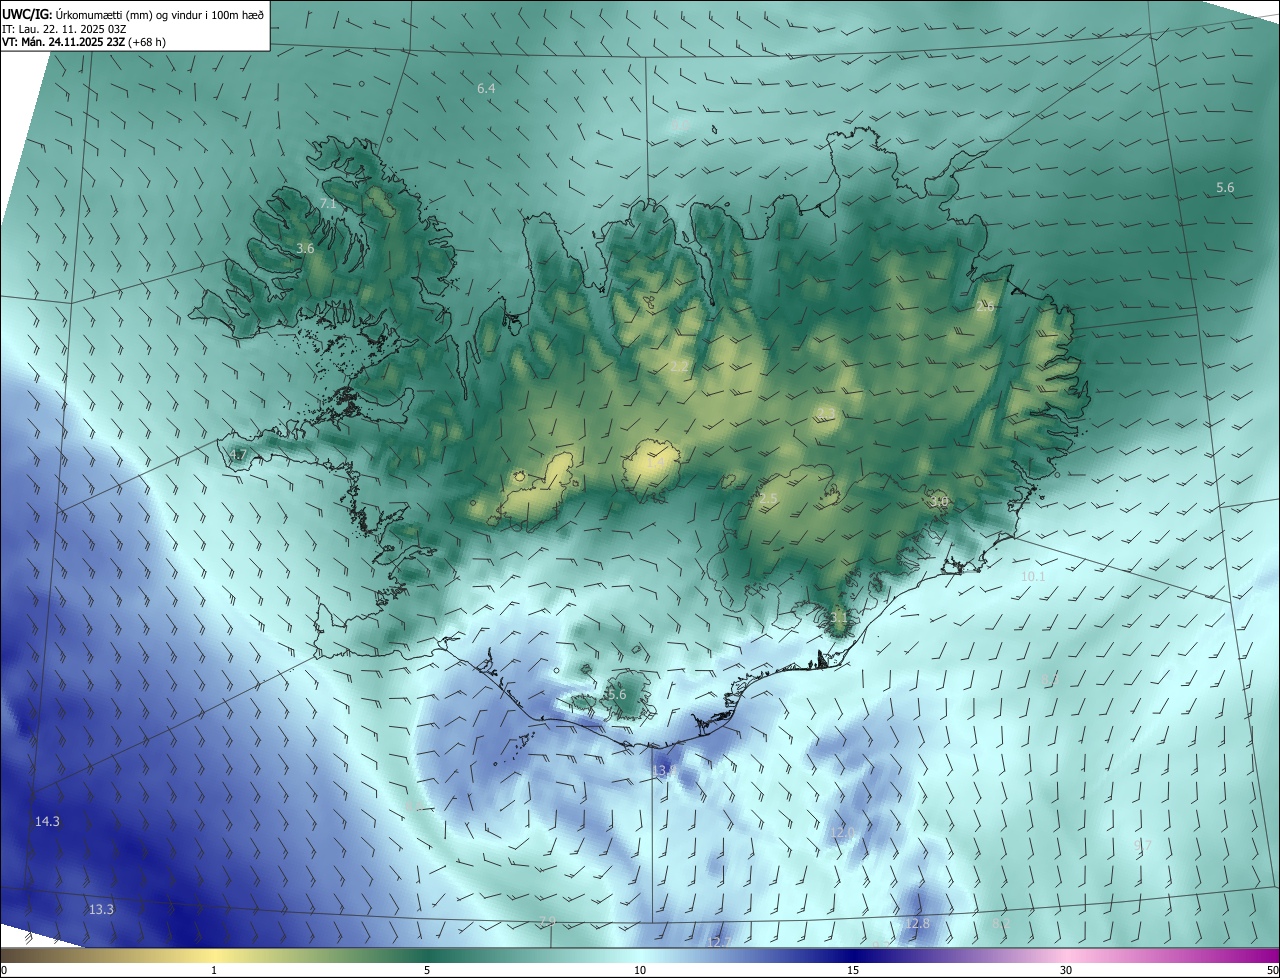Click the 7.1 value label

[328, 204]
